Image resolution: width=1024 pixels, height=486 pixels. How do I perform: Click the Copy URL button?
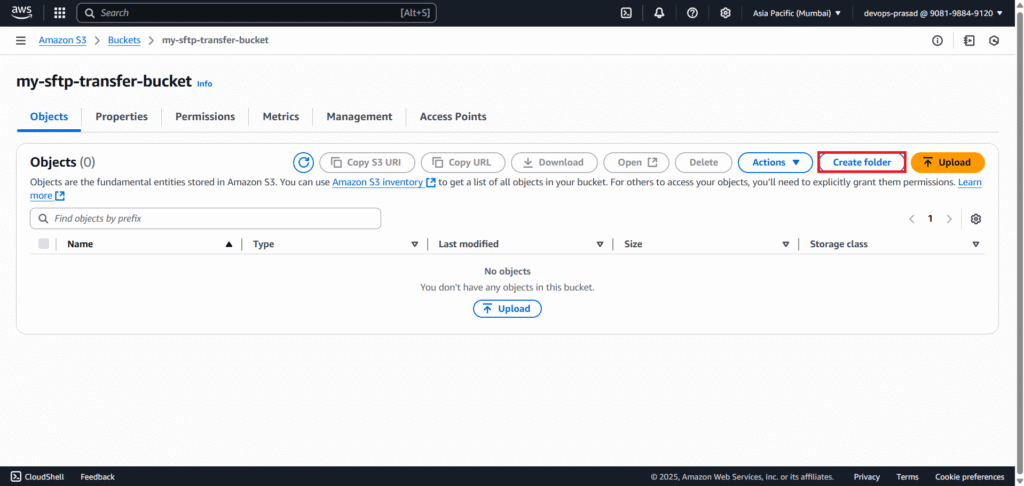[x=463, y=162]
